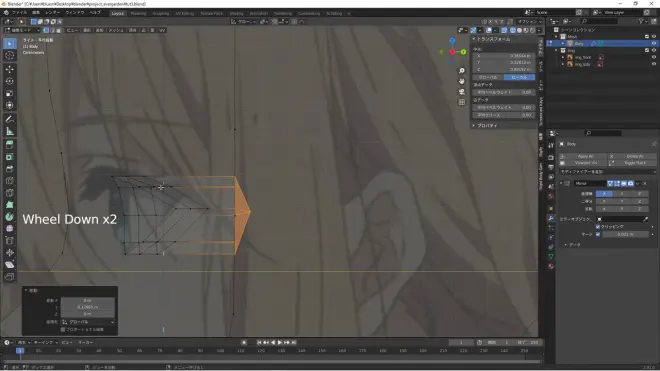
Task: Open the Tool properties tab icon
Action: [x=551, y=145]
